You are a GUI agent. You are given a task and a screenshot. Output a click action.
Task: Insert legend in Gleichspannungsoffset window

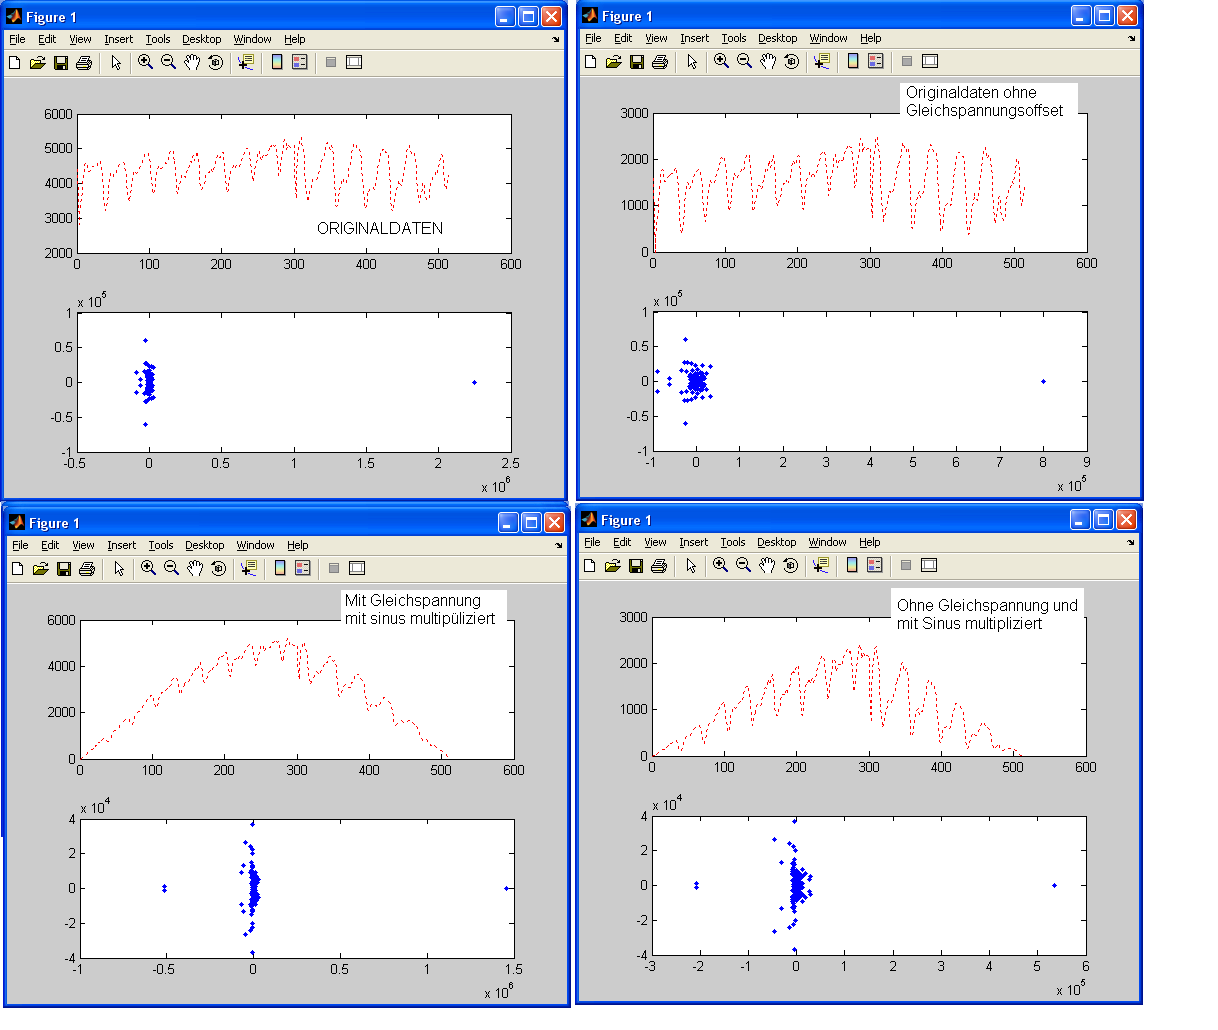[x=876, y=61]
